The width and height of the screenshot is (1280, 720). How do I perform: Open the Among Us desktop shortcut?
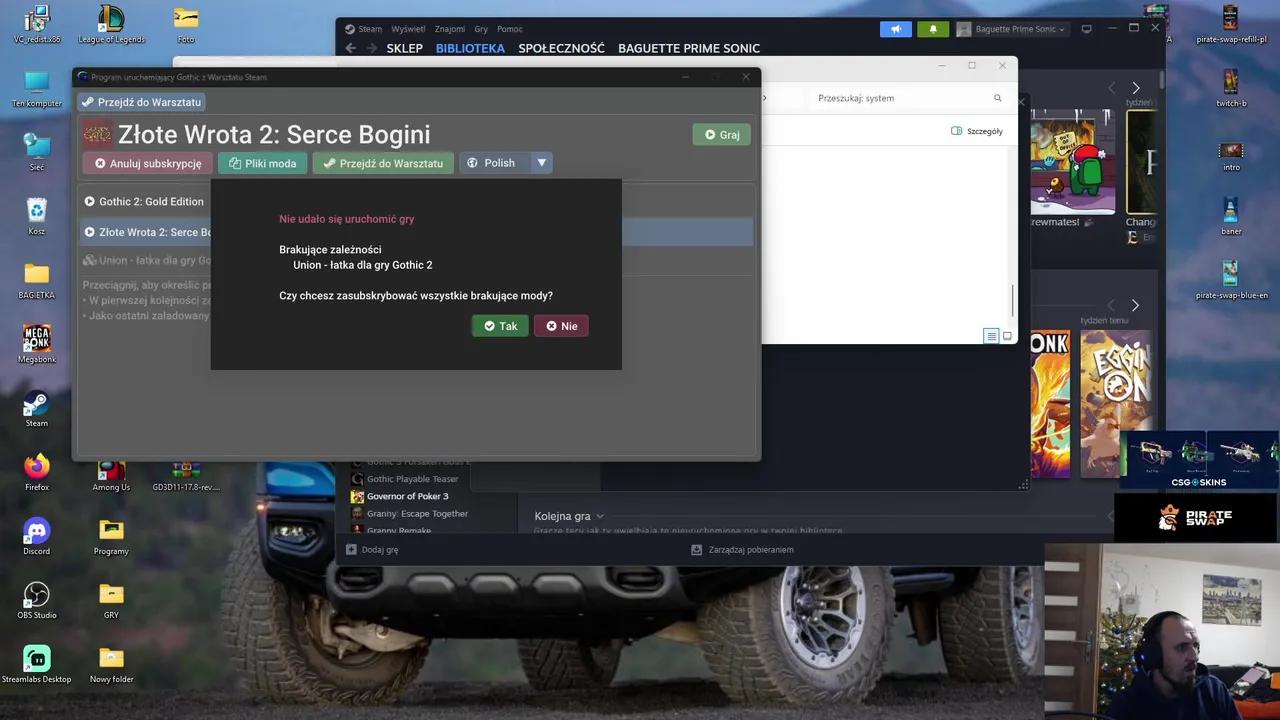111,472
